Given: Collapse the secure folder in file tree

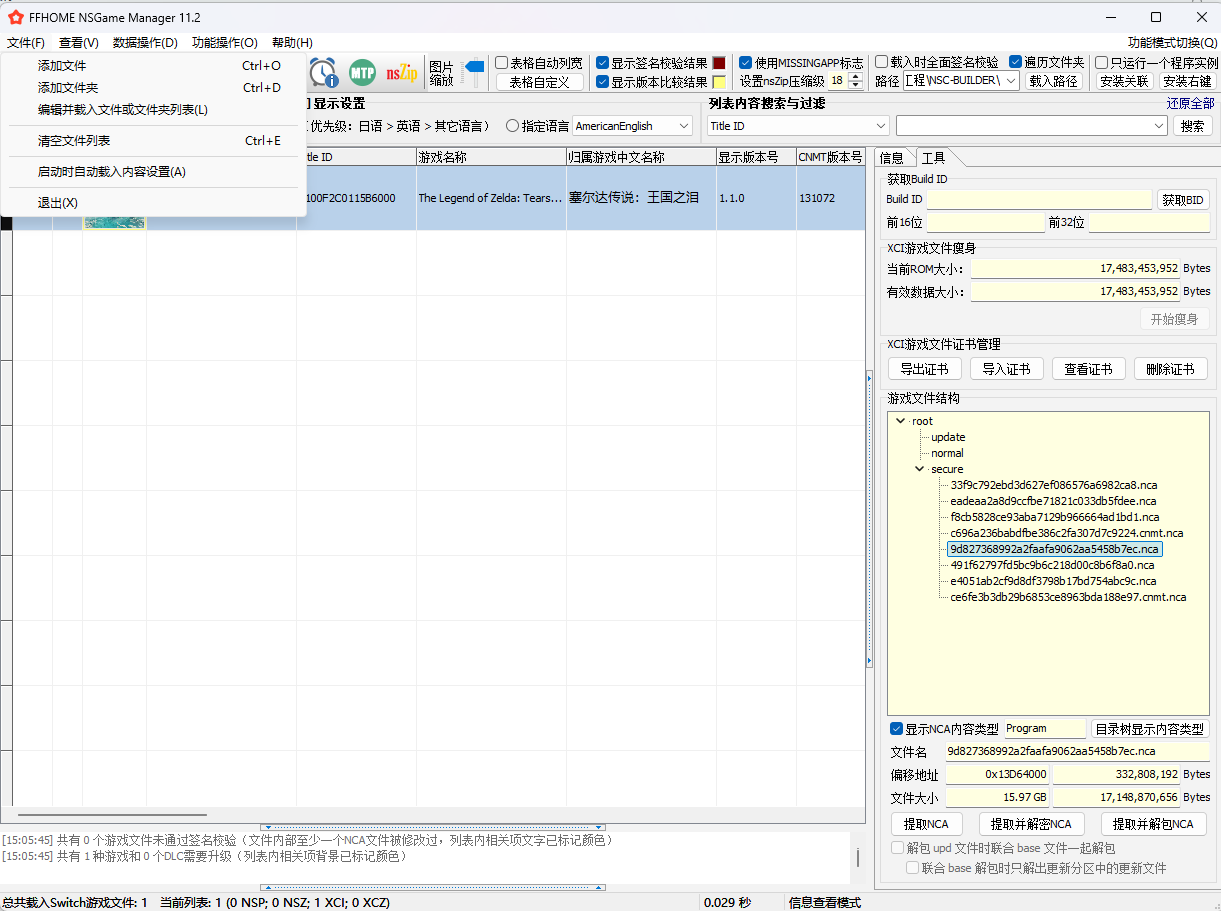Looking at the screenshot, I should pos(920,469).
